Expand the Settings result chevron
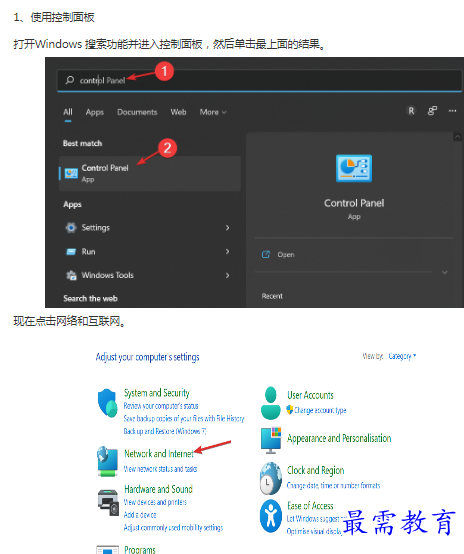Image resolution: width=464 pixels, height=554 pixels. [x=228, y=228]
